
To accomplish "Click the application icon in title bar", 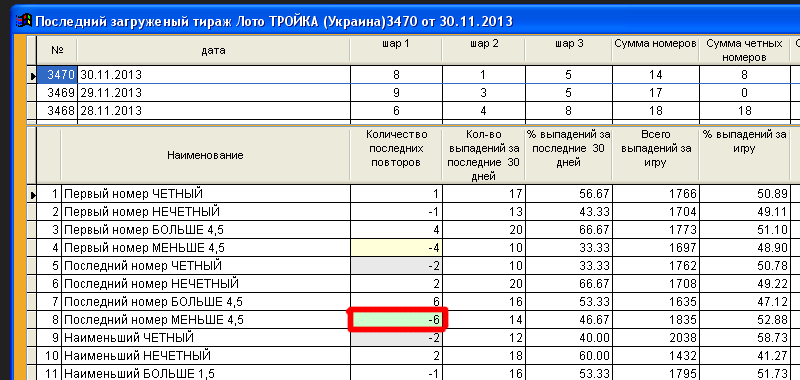I will 23,21.
